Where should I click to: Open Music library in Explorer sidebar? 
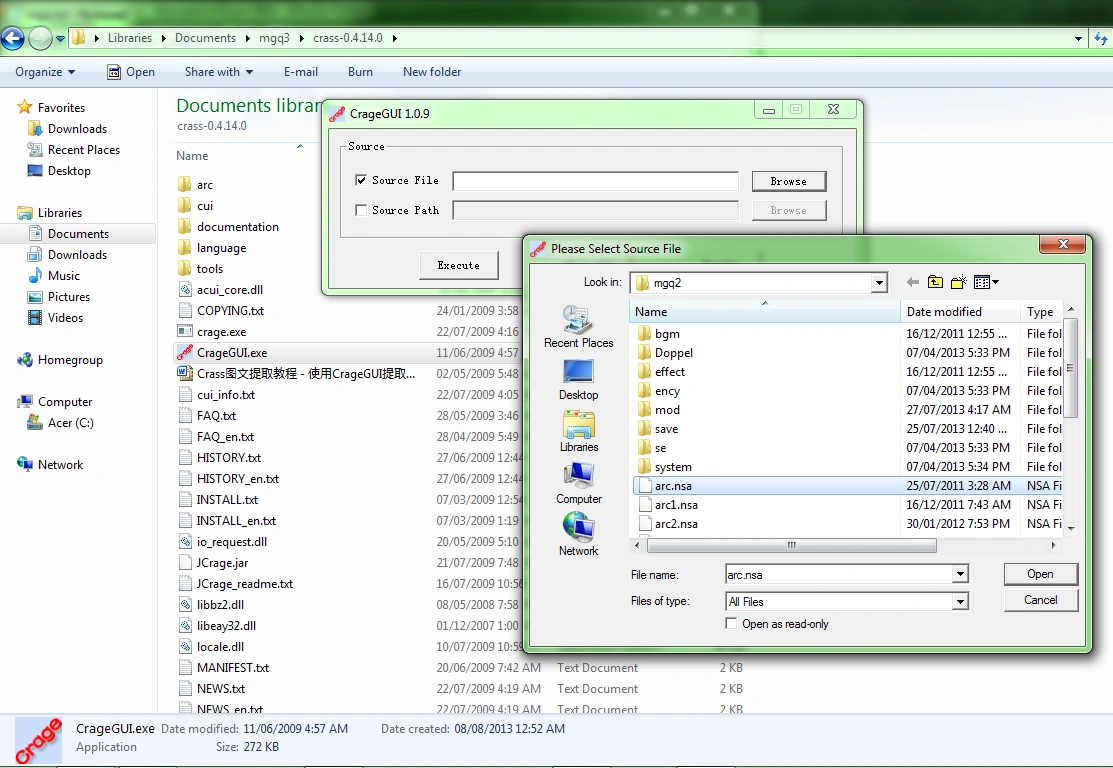[x=63, y=275]
